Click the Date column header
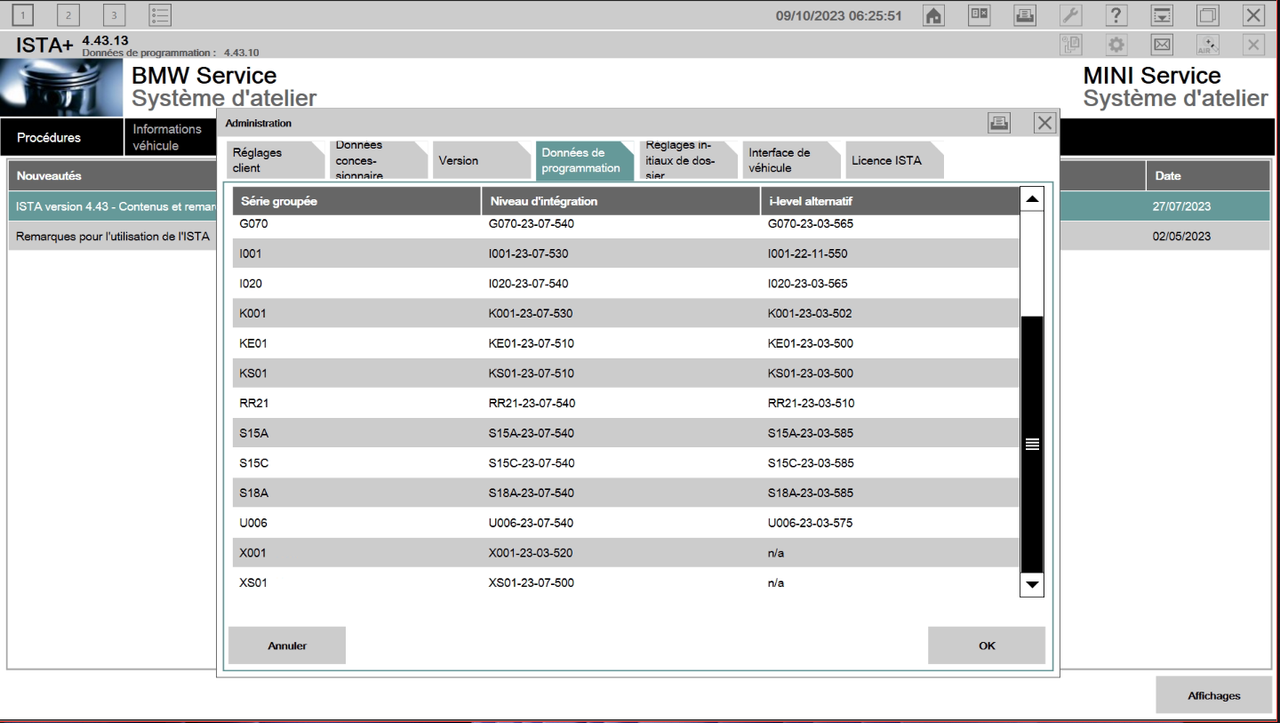Viewport: 1280px width, 723px height. (x=1208, y=176)
